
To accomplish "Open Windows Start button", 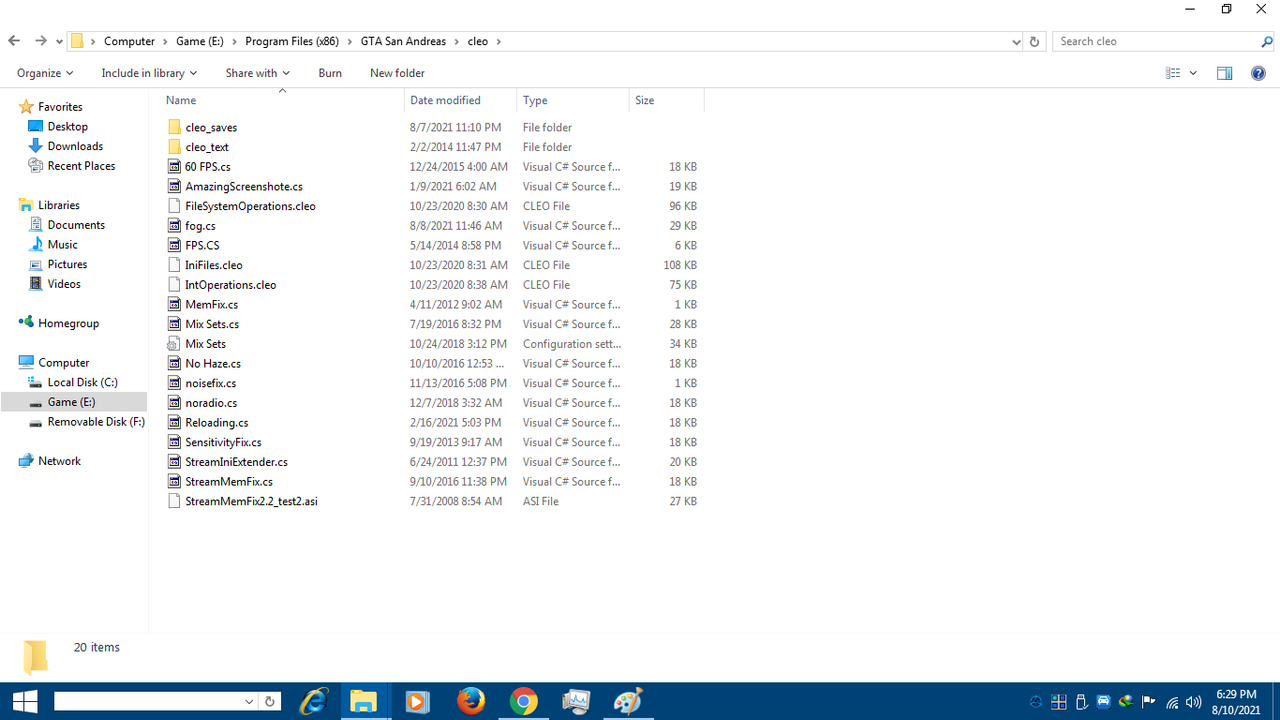I will (25, 701).
